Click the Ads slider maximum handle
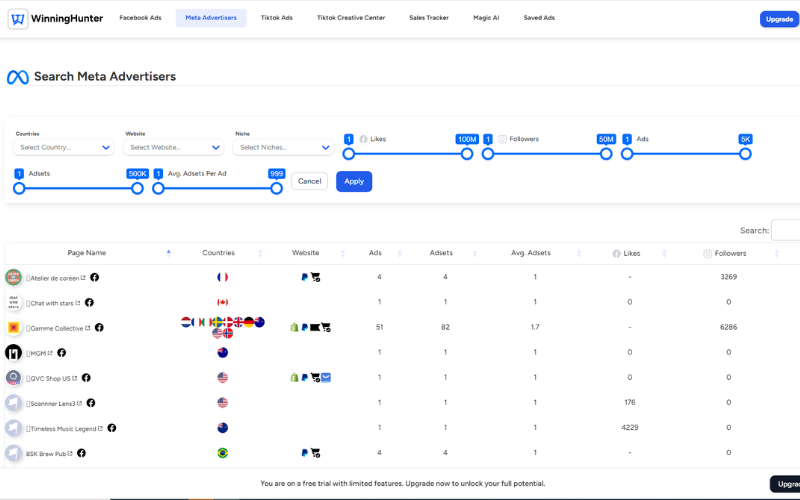Viewport: 800px width, 500px height. (x=745, y=154)
